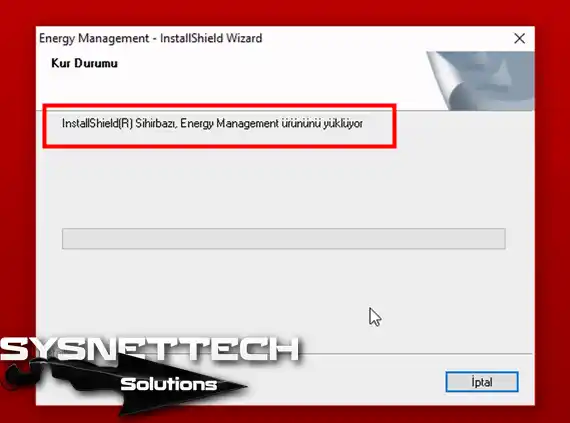Click the footer separator line above İptal

(416, 353)
